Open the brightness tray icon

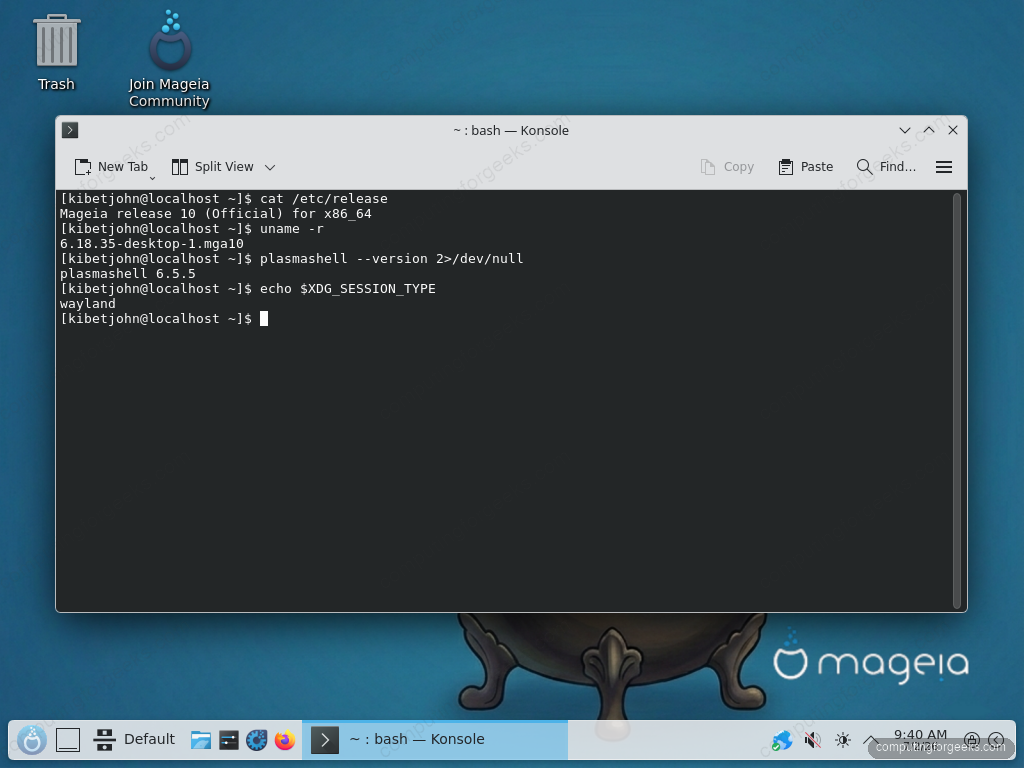(842, 741)
